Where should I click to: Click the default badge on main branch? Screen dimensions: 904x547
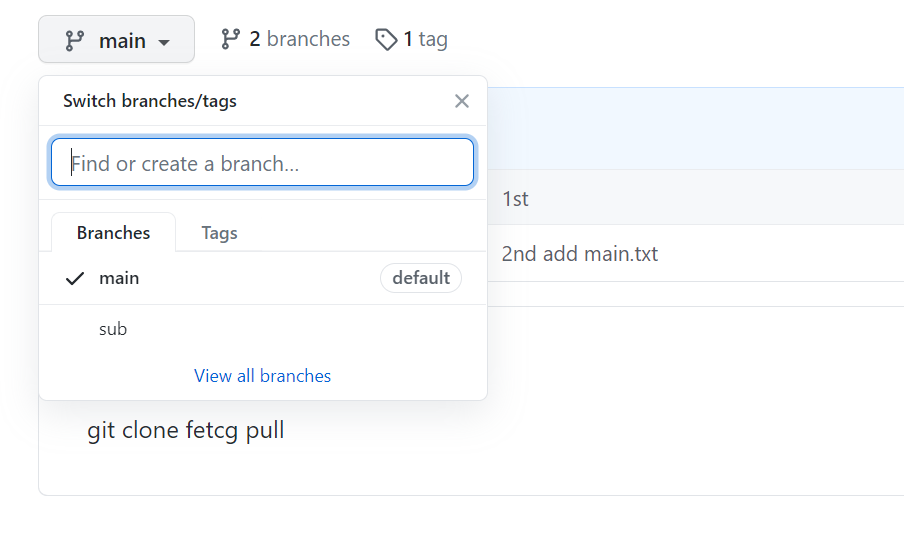pos(421,278)
